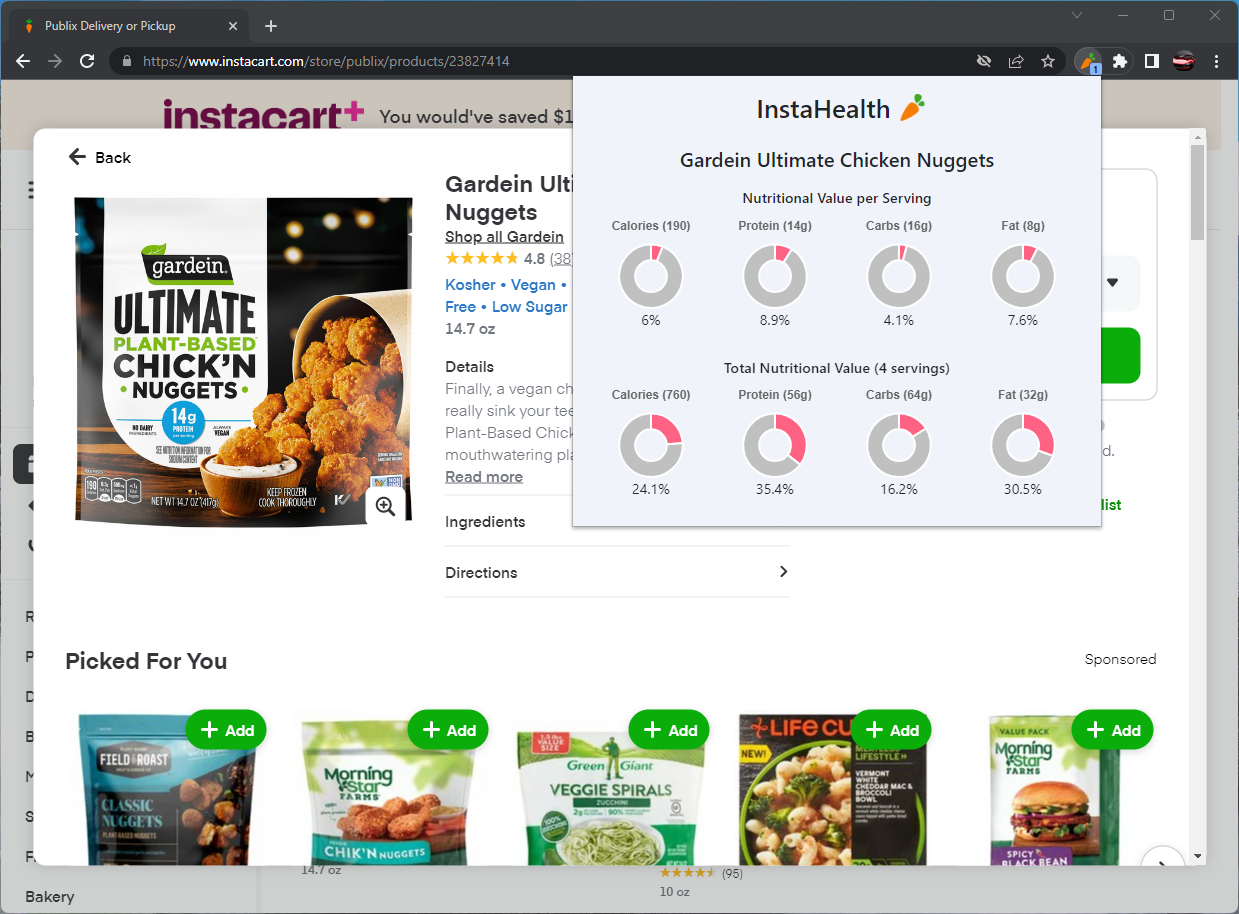Image resolution: width=1239 pixels, height=914 pixels.
Task: Click the address bar URL
Action: [326, 61]
